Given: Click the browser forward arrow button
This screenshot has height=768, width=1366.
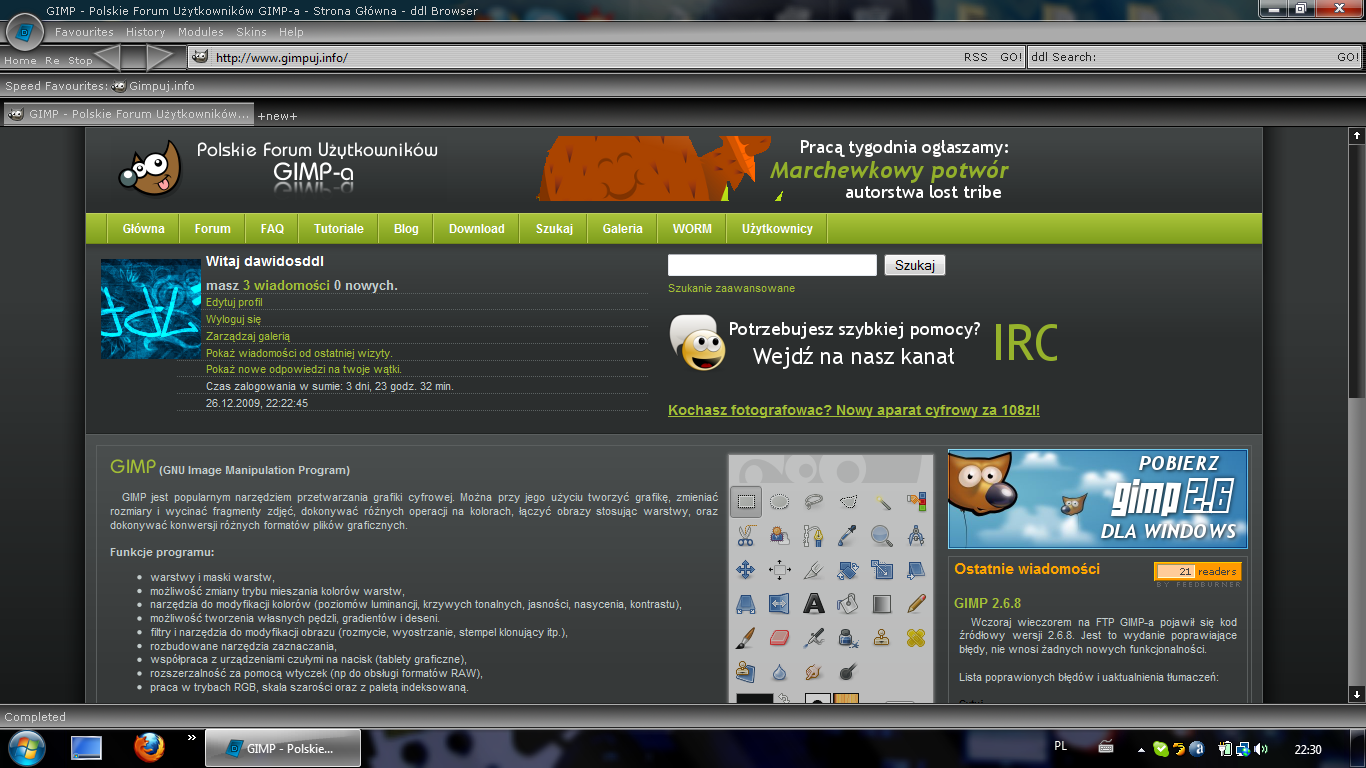Looking at the screenshot, I should [162, 57].
